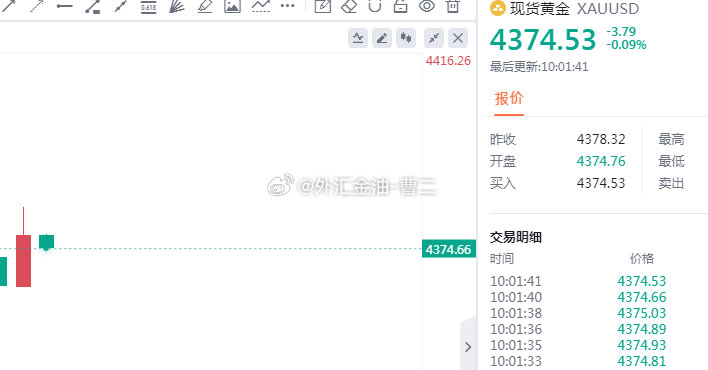This screenshot has width=708, height=370.
Task: Select the highlighter pen tool
Action: (205, 6)
